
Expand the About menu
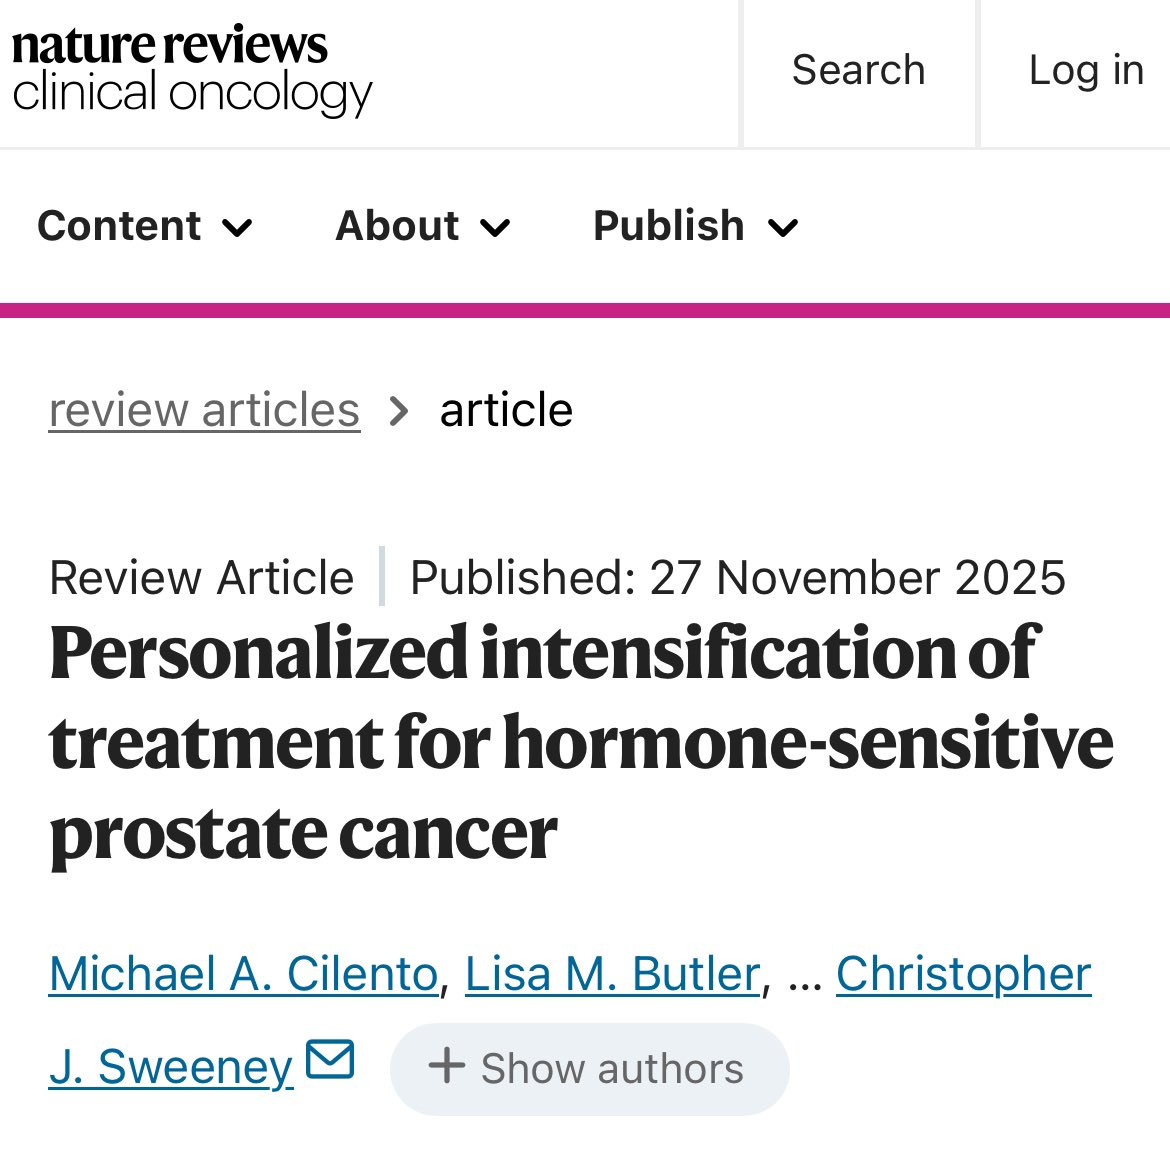pos(422,226)
